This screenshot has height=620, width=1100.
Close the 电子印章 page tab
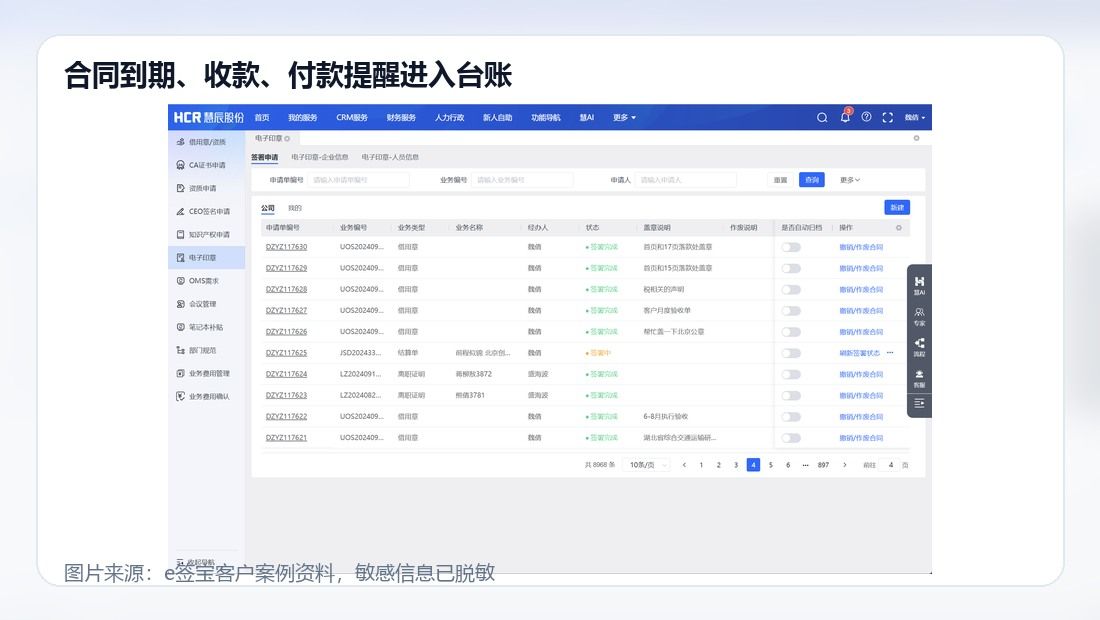287,138
